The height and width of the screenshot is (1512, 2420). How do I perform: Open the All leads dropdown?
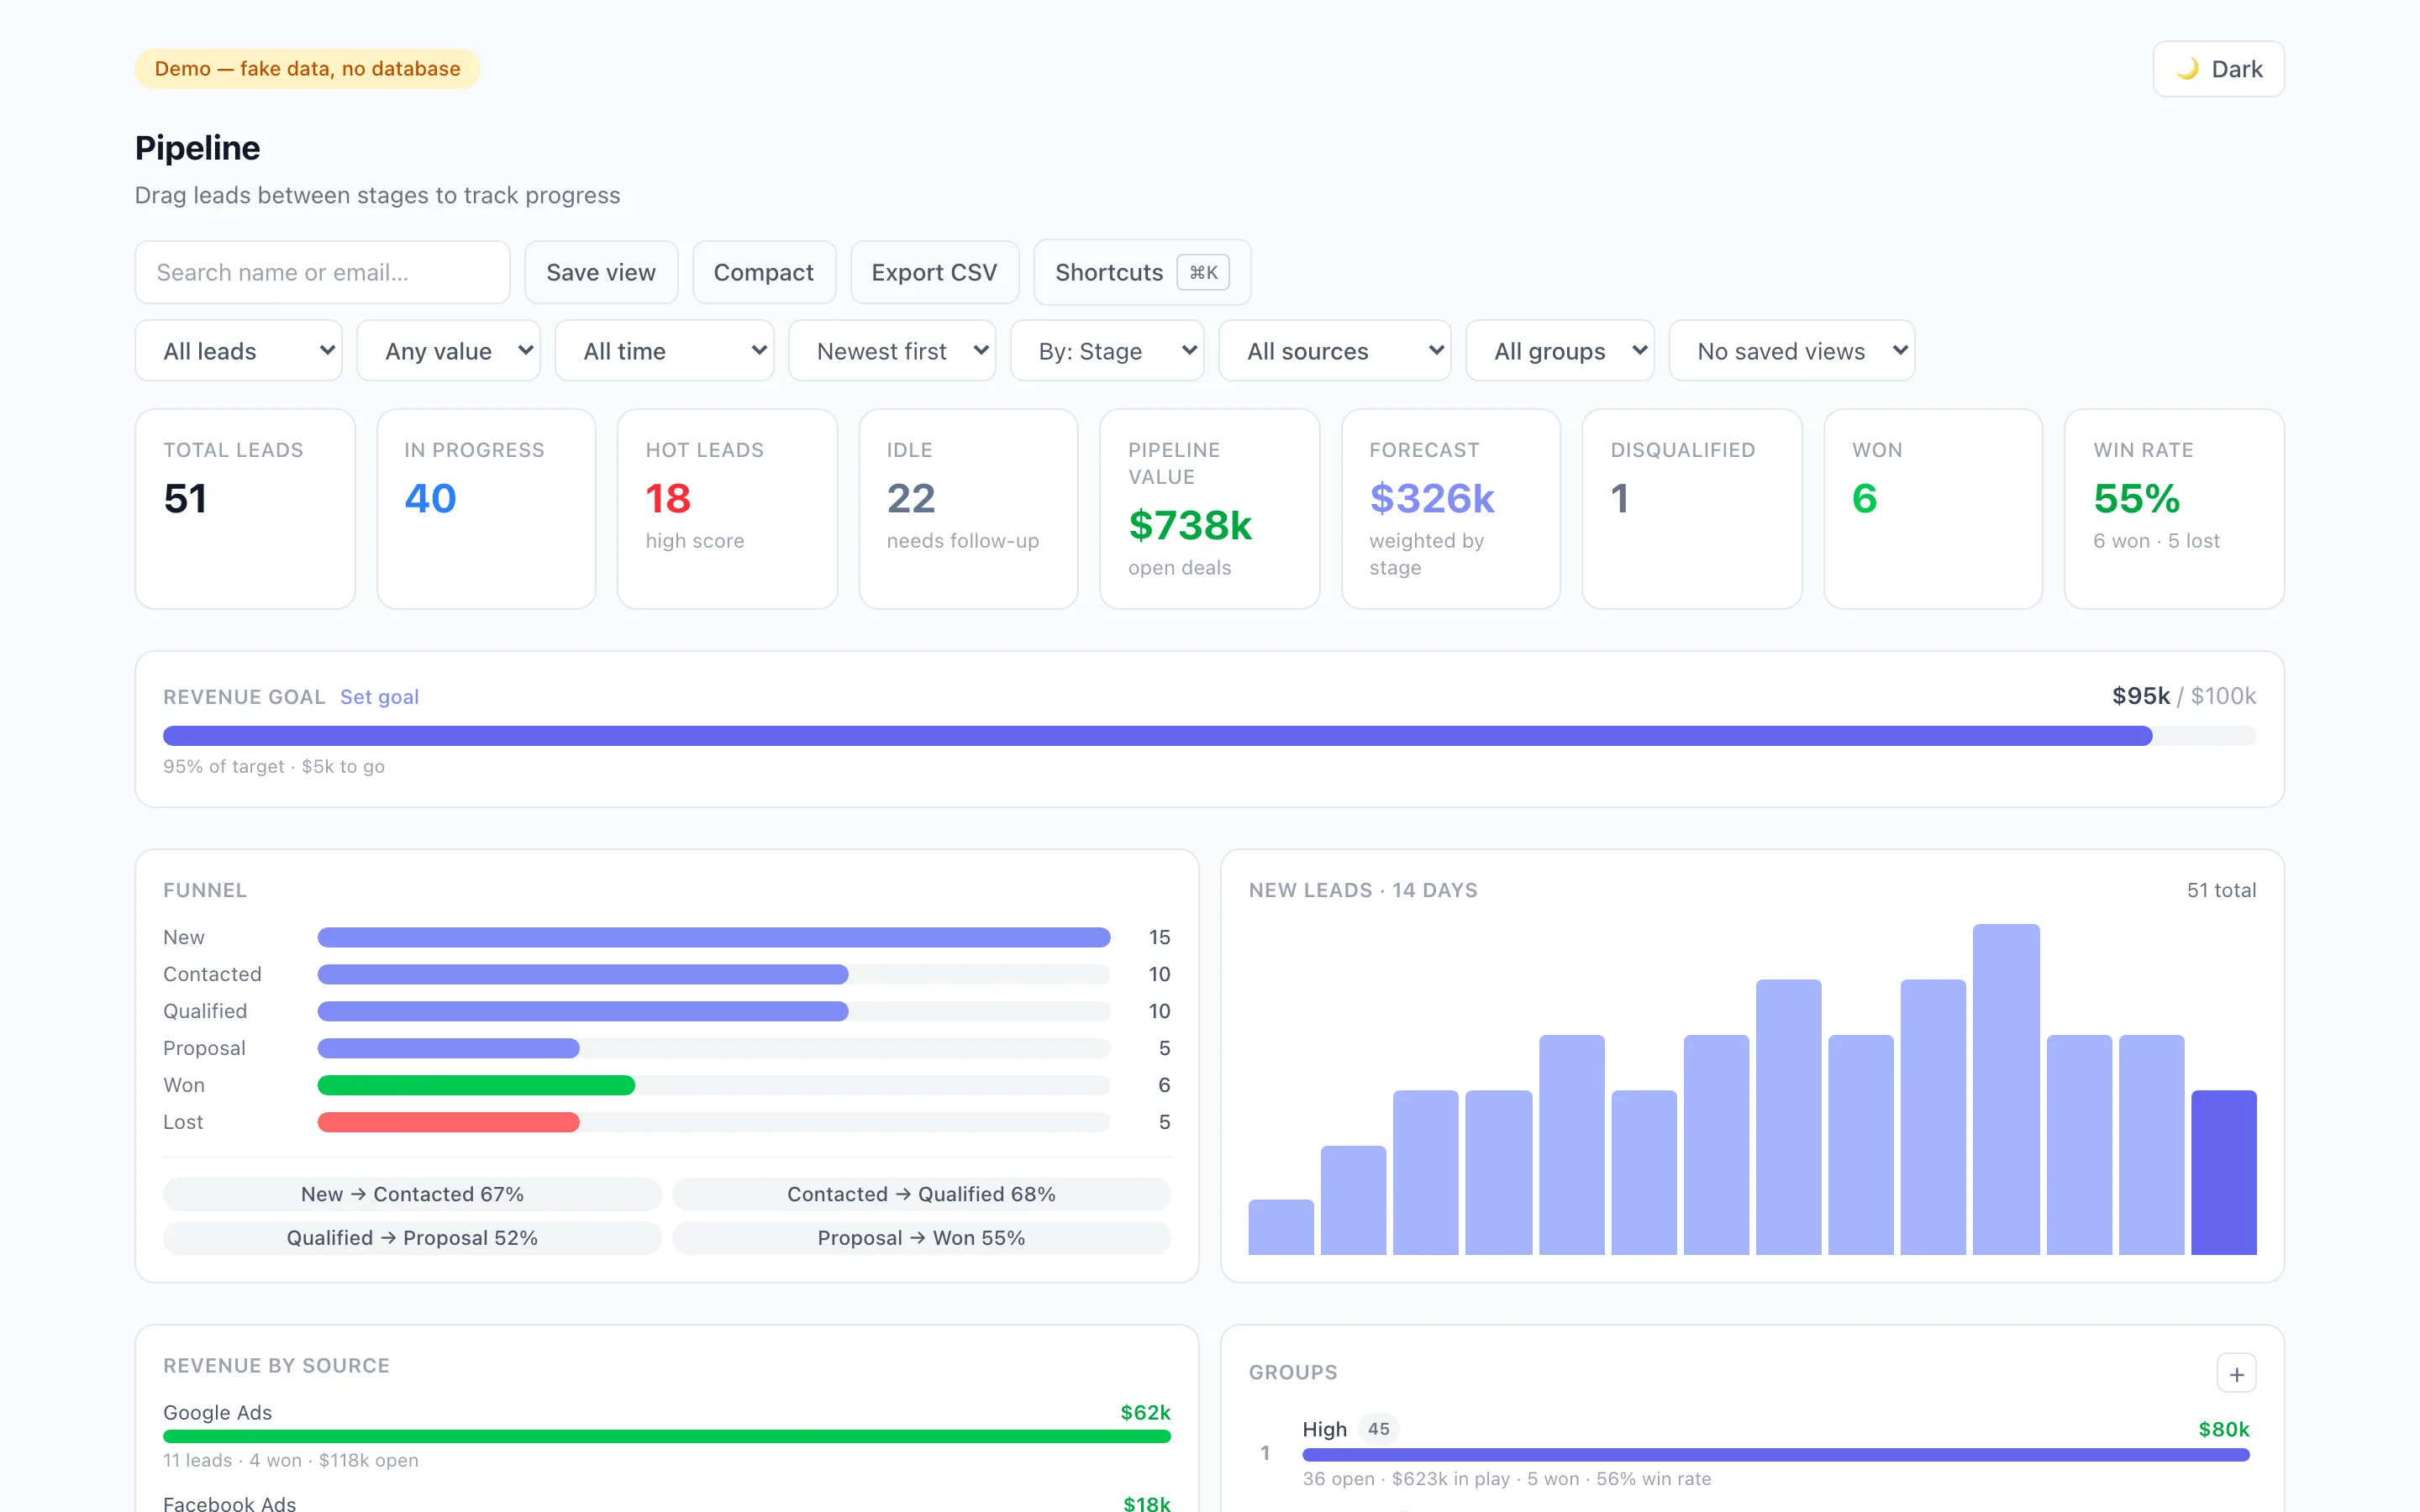[x=238, y=351]
